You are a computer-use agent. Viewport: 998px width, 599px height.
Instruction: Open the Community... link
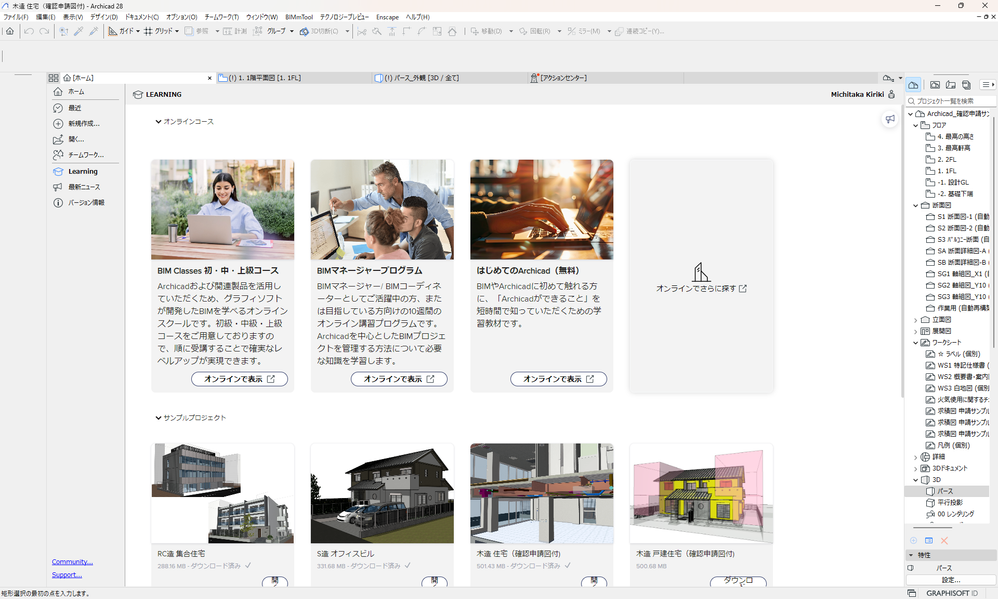[x=72, y=562]
